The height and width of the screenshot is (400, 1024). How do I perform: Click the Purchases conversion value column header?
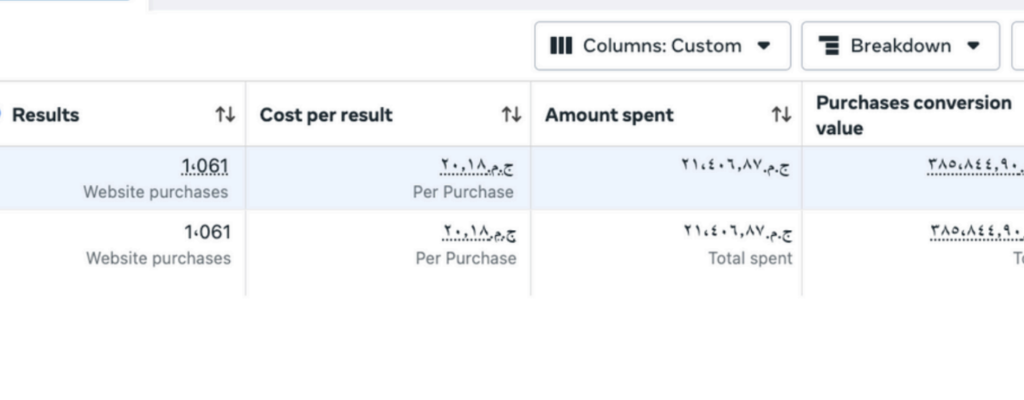[913, 115]
